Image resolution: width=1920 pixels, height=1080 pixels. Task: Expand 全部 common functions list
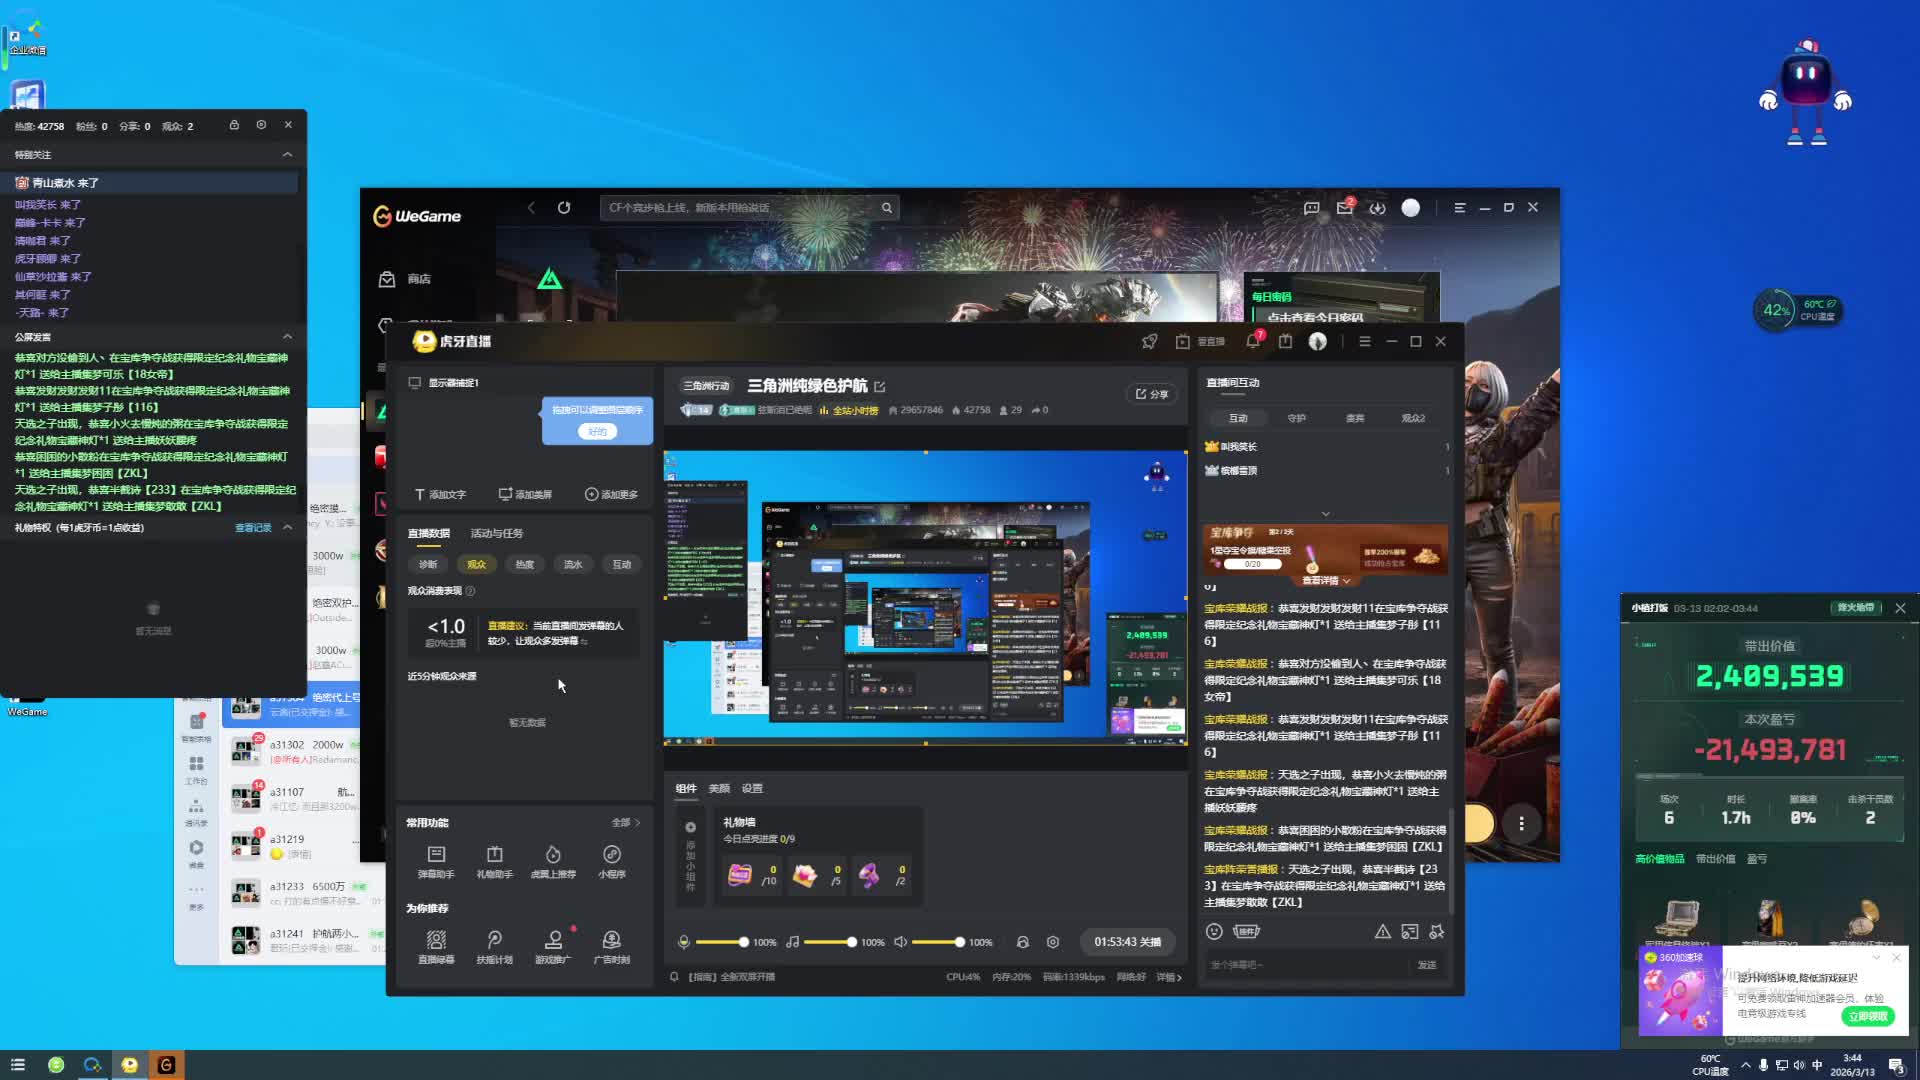[625, 823]
